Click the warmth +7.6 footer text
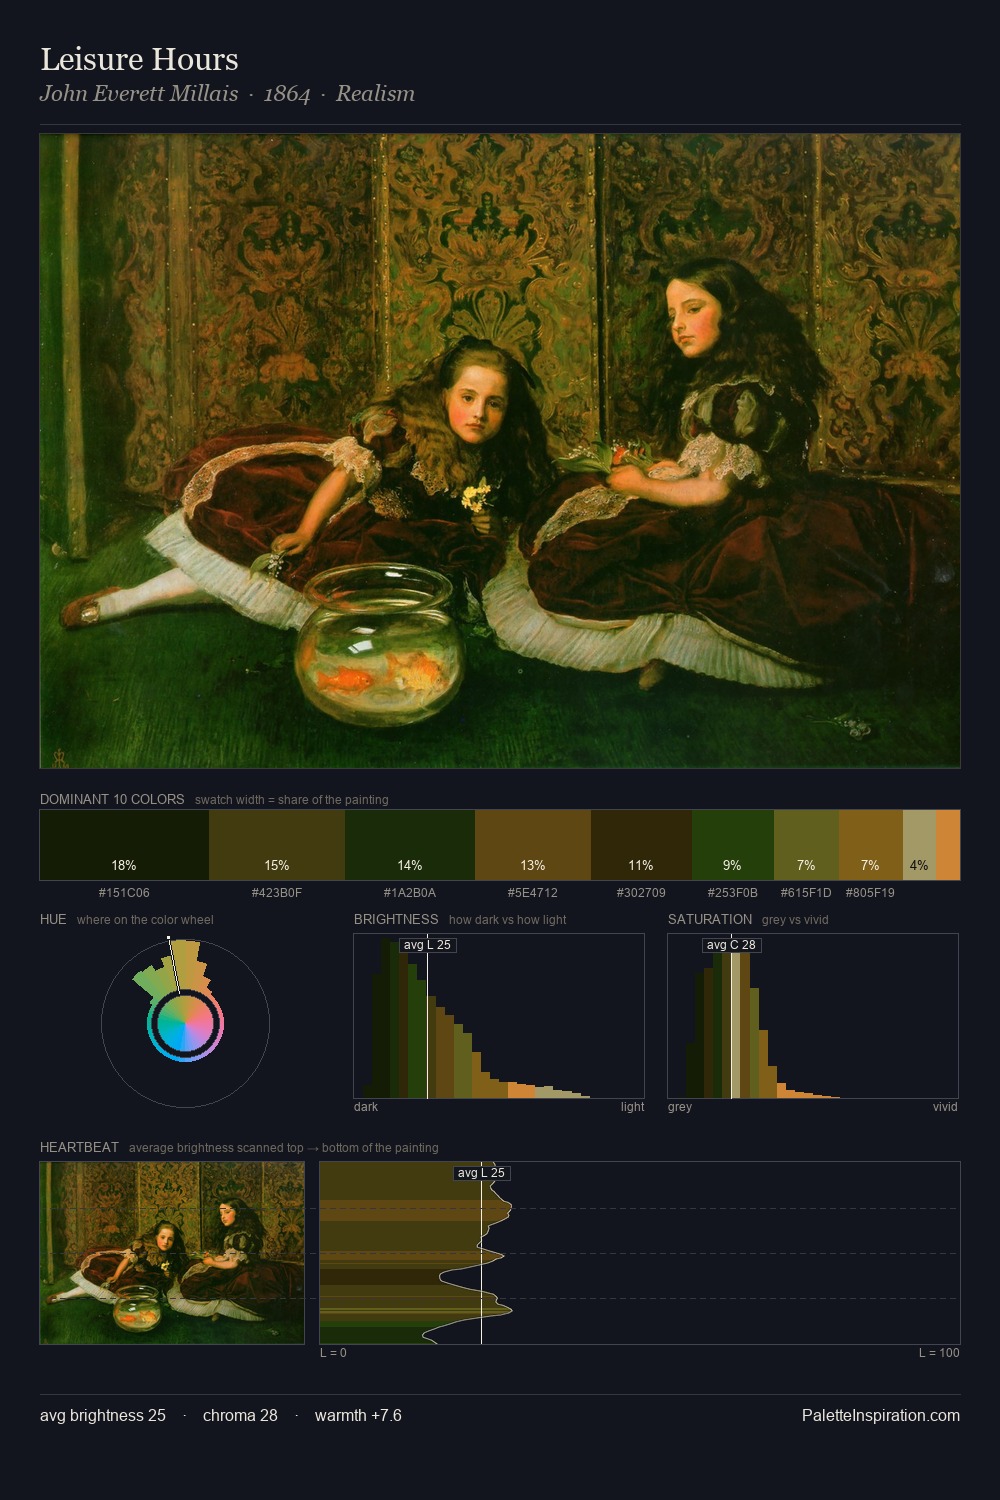The height and width of the screenshot is (1500, 1000). [x=358, y=1415]
